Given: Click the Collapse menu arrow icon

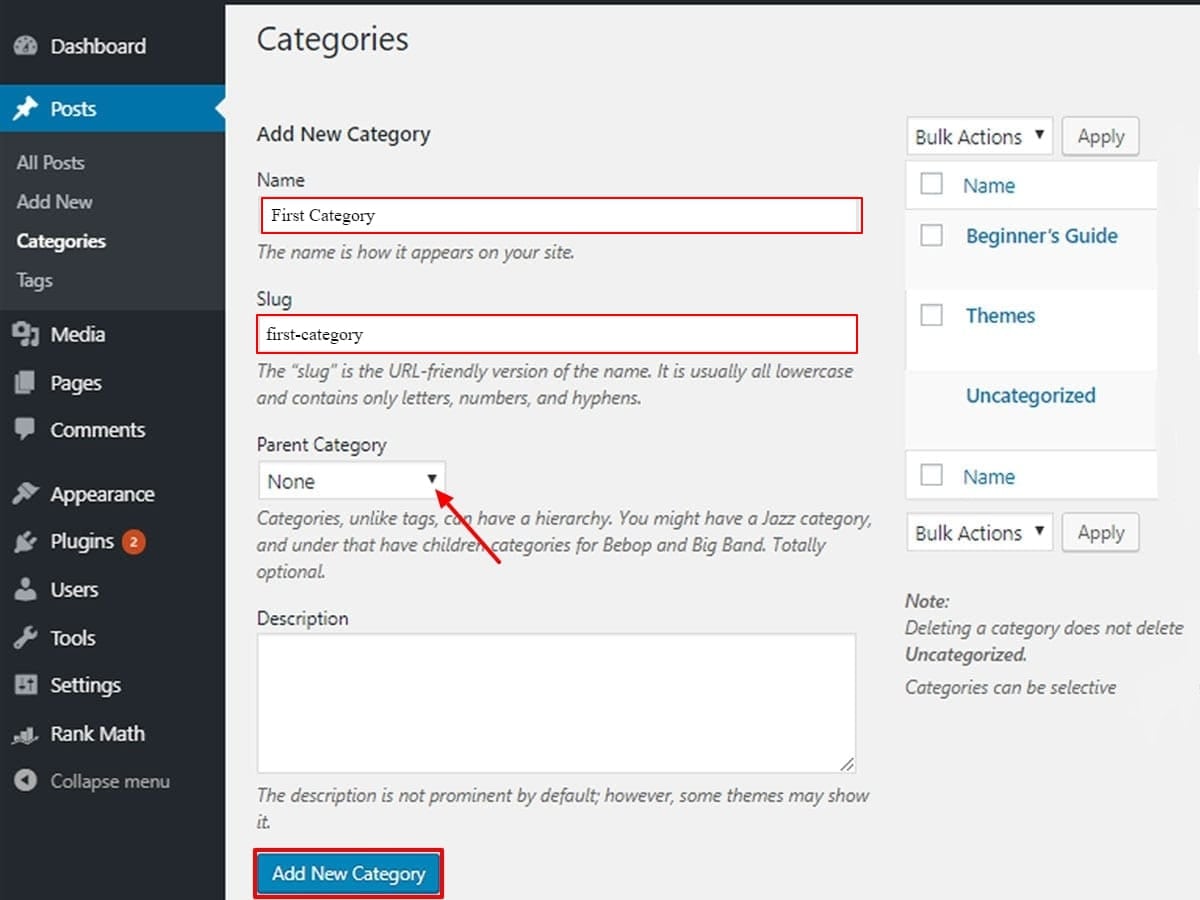Looking at the screenshot, I should point(26,781).
